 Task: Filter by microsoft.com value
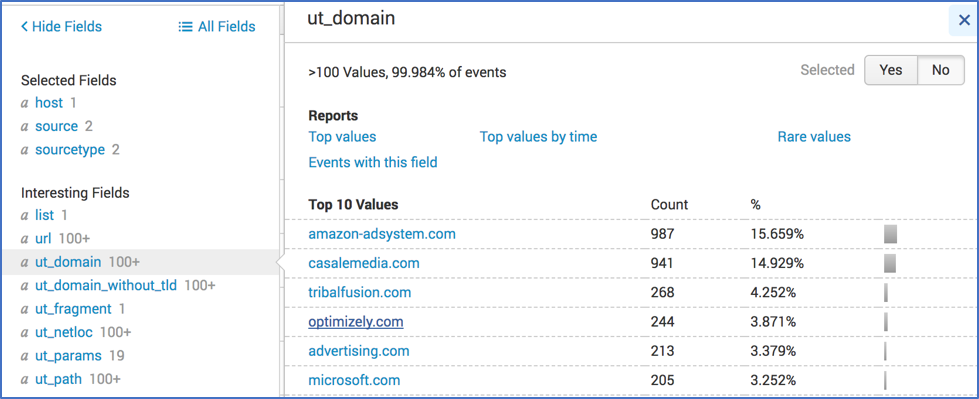pyautogui.click(x=354, y=380)
